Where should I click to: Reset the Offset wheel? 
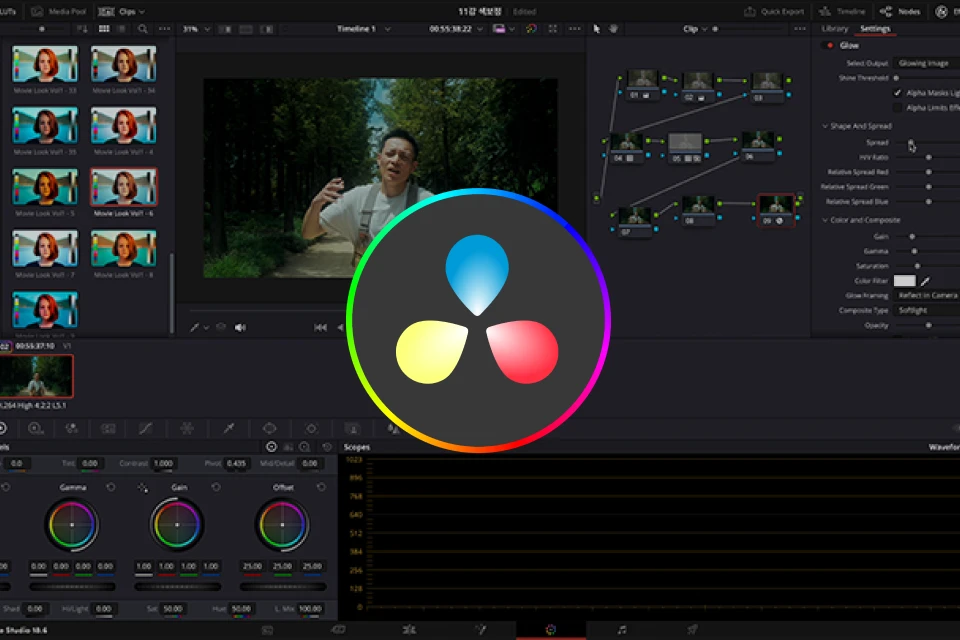point(321,488)
